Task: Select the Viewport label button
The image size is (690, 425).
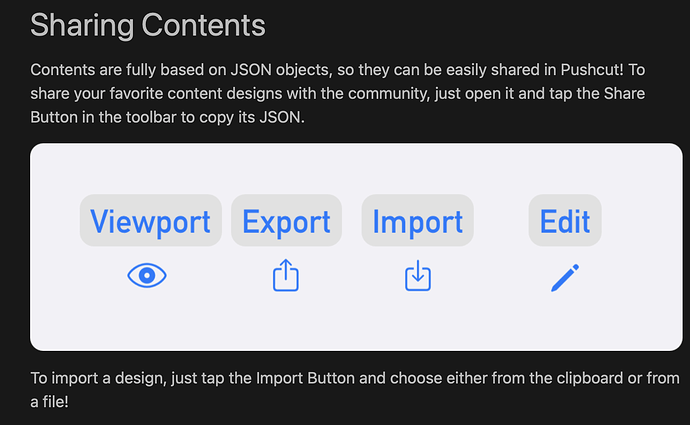Action: coord(150,220)
